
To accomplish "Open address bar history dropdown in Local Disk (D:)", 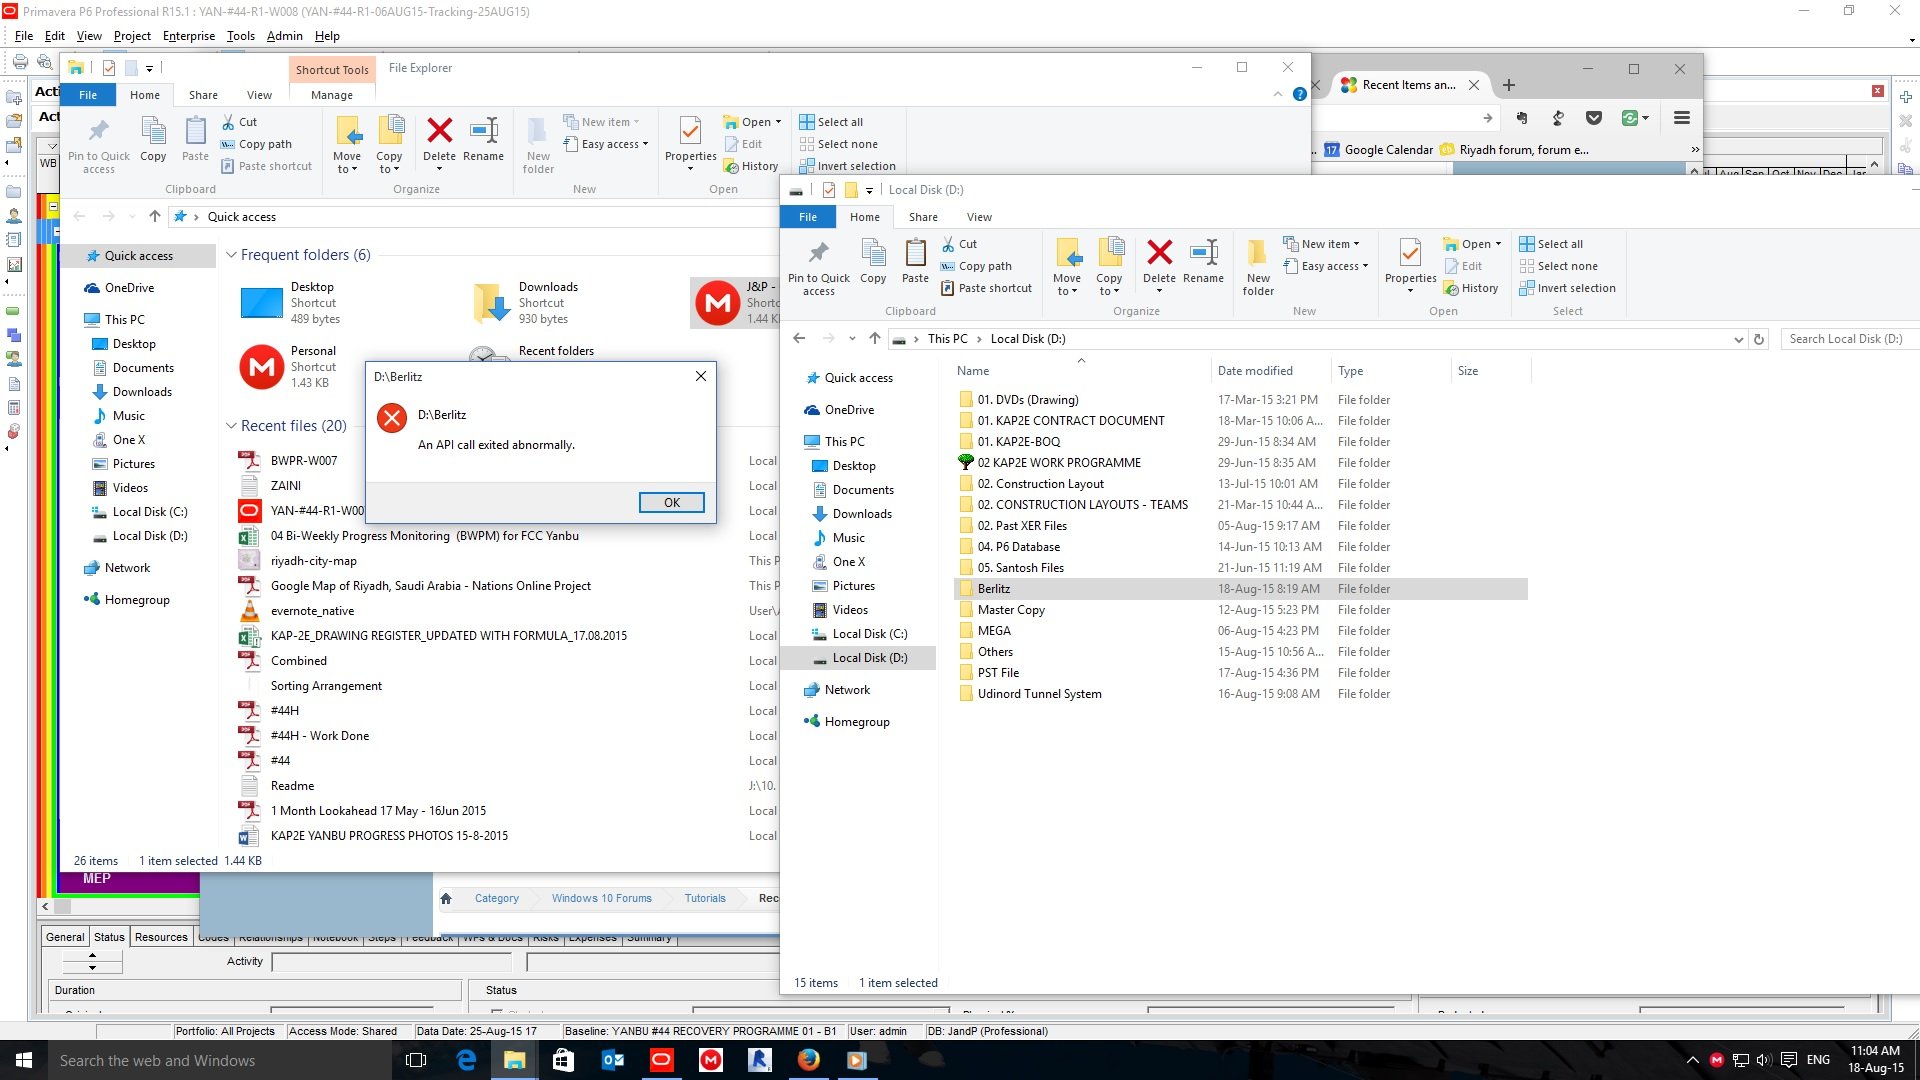I will [1738, 339].
